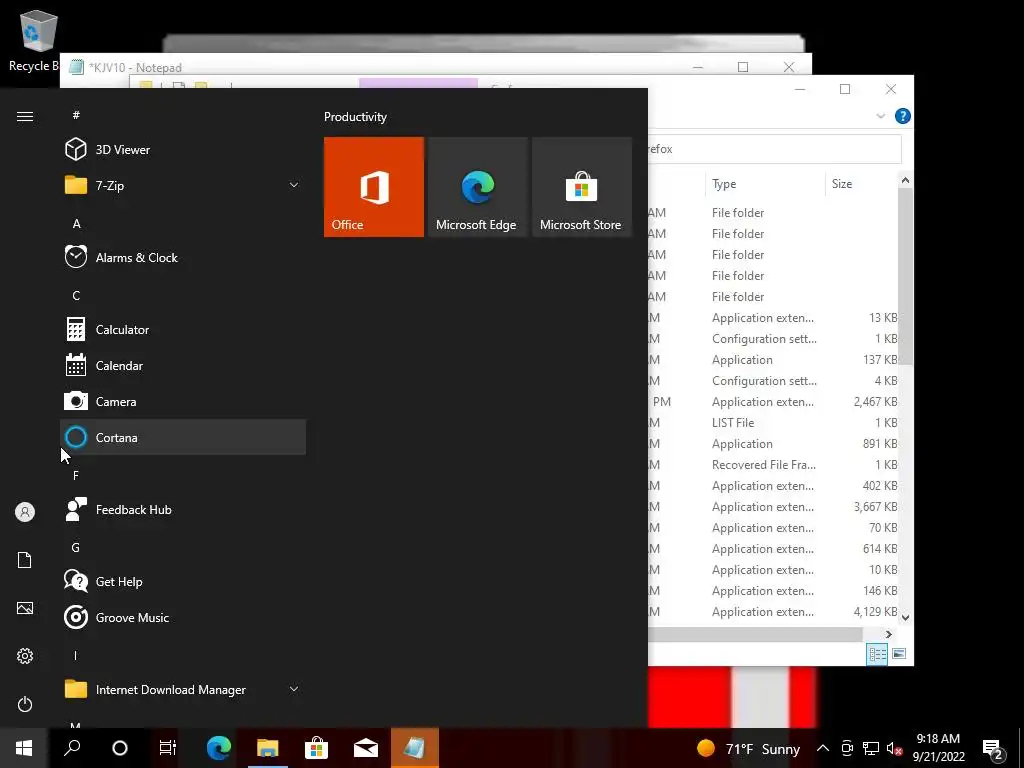Switch to Notepad on the taskbar

415,748
